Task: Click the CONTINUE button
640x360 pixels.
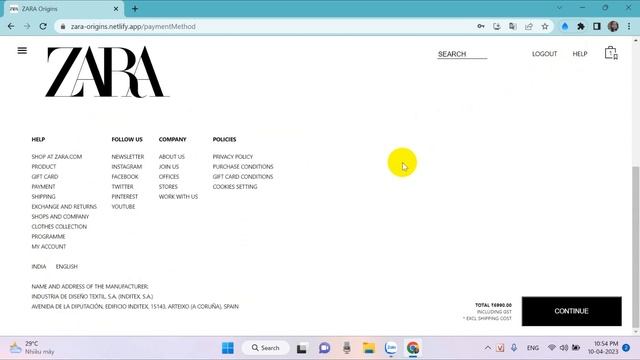Action: 571,311
